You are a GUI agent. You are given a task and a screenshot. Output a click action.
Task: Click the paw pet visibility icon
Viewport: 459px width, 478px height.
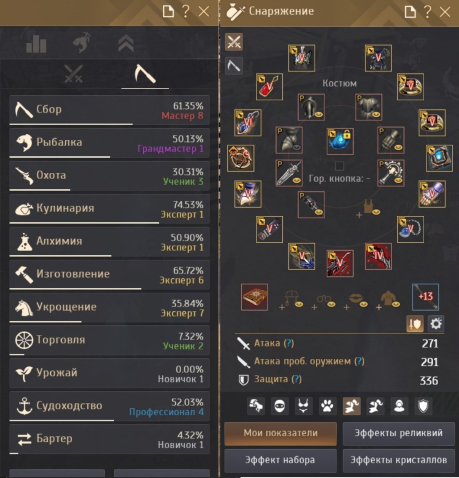pos(327,406)
